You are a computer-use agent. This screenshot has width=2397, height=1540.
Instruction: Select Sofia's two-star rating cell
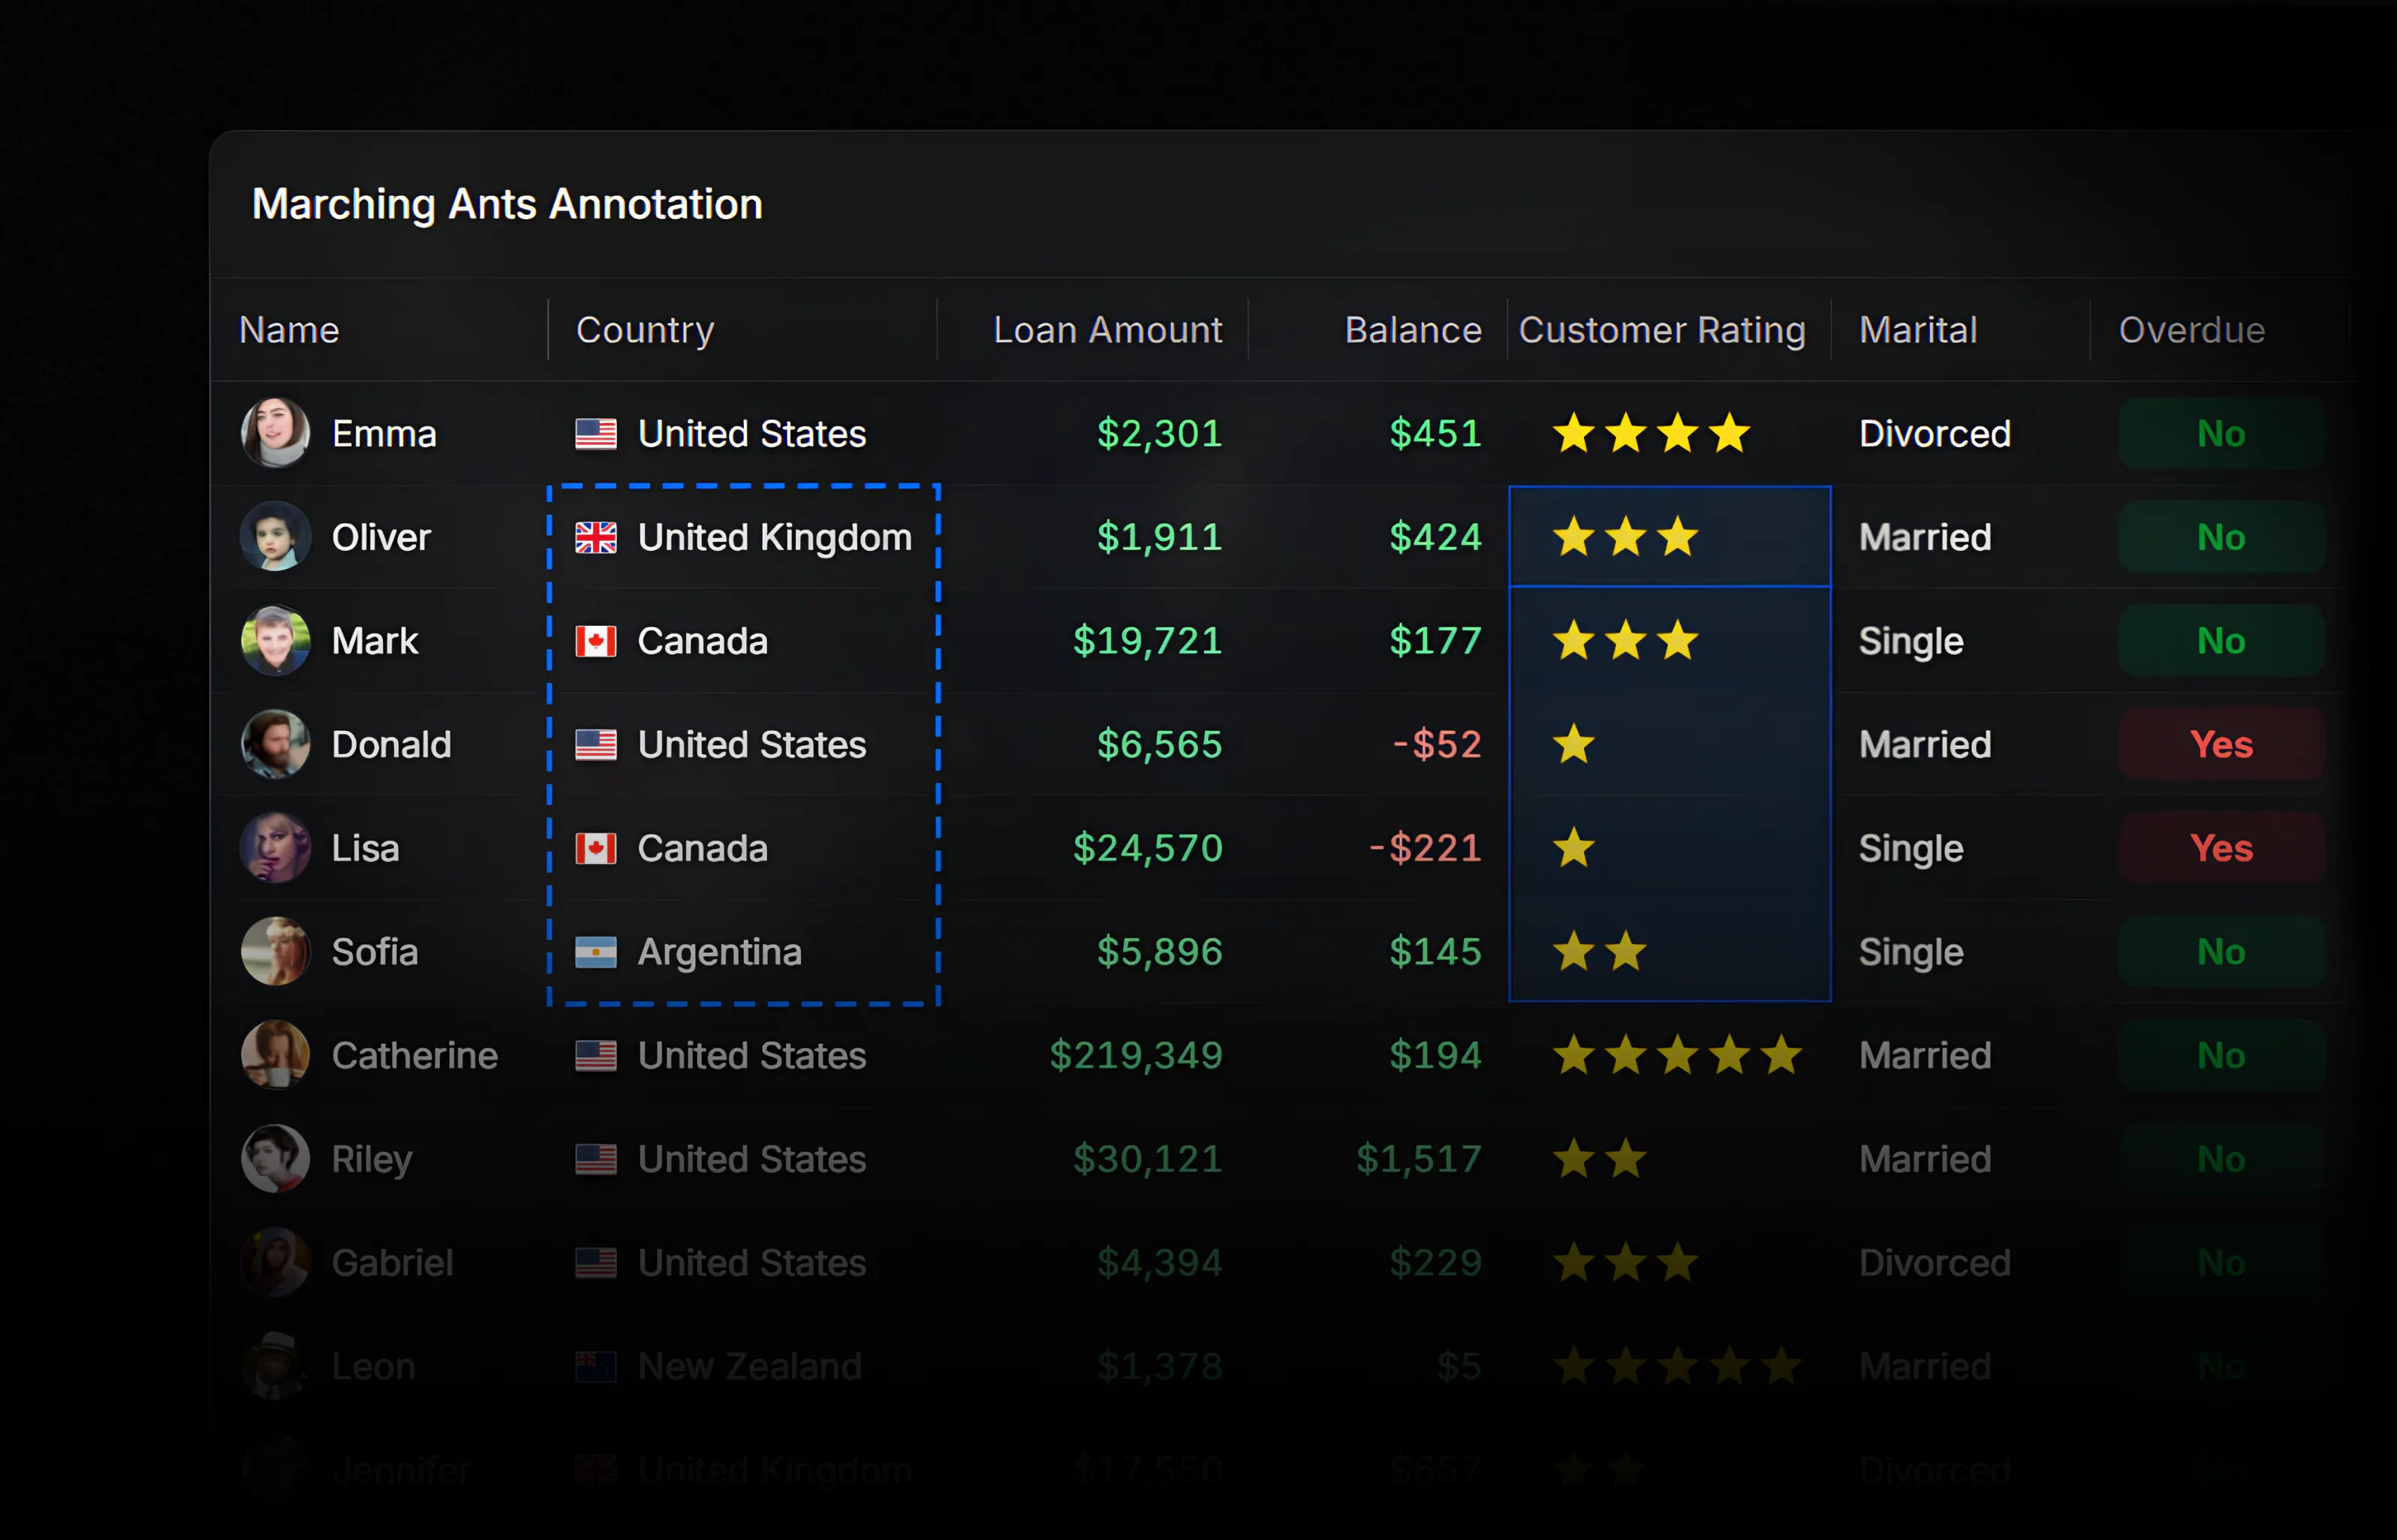(1670, 951)
